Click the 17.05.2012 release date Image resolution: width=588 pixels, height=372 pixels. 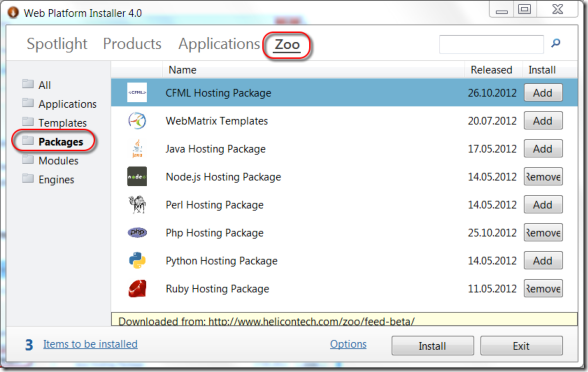coord(492,149)
